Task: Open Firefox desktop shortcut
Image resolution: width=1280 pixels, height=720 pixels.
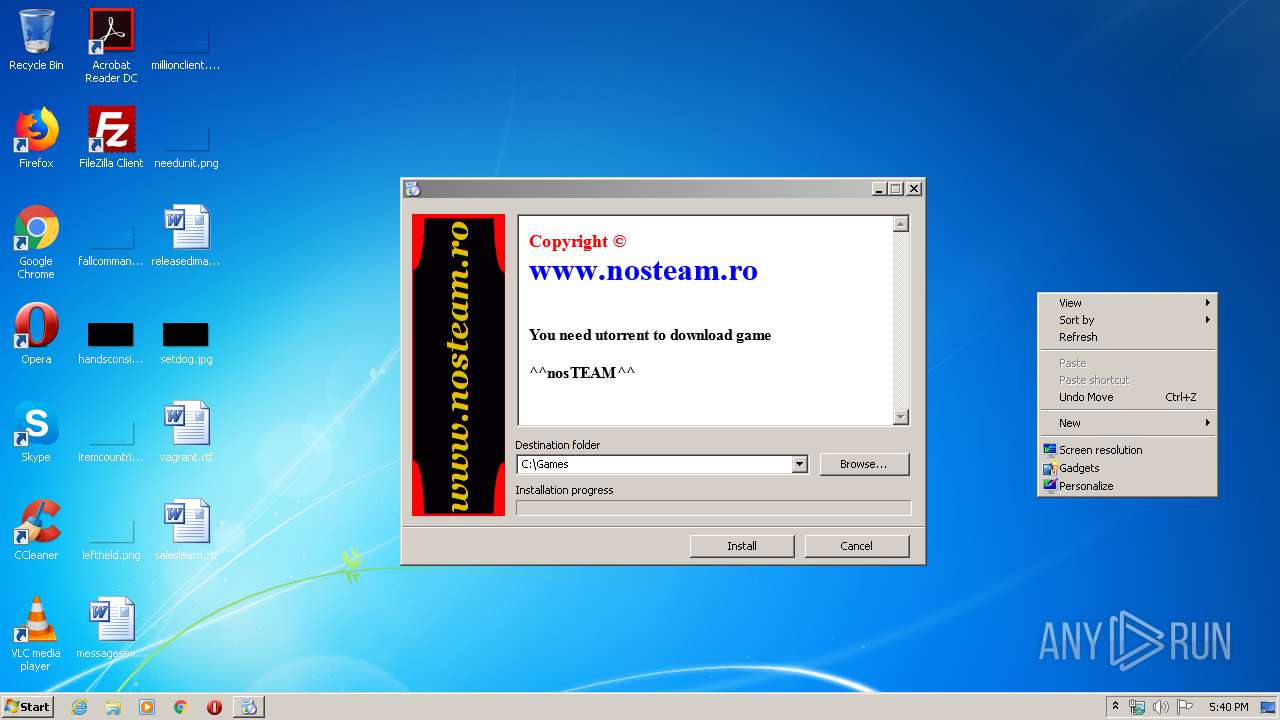Action: pyautogui.click(x=36, y=138)
